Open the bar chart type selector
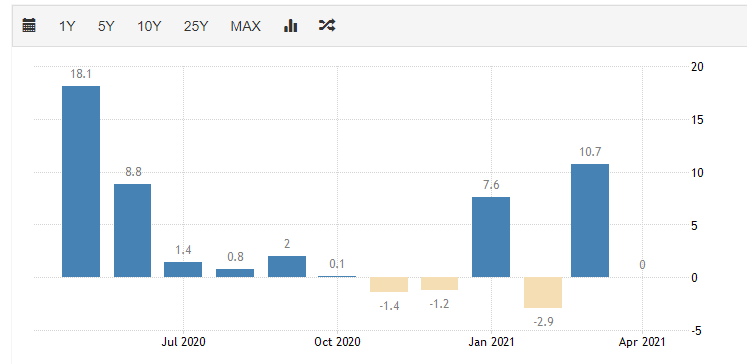747x364 pixels. coord(291,26)
